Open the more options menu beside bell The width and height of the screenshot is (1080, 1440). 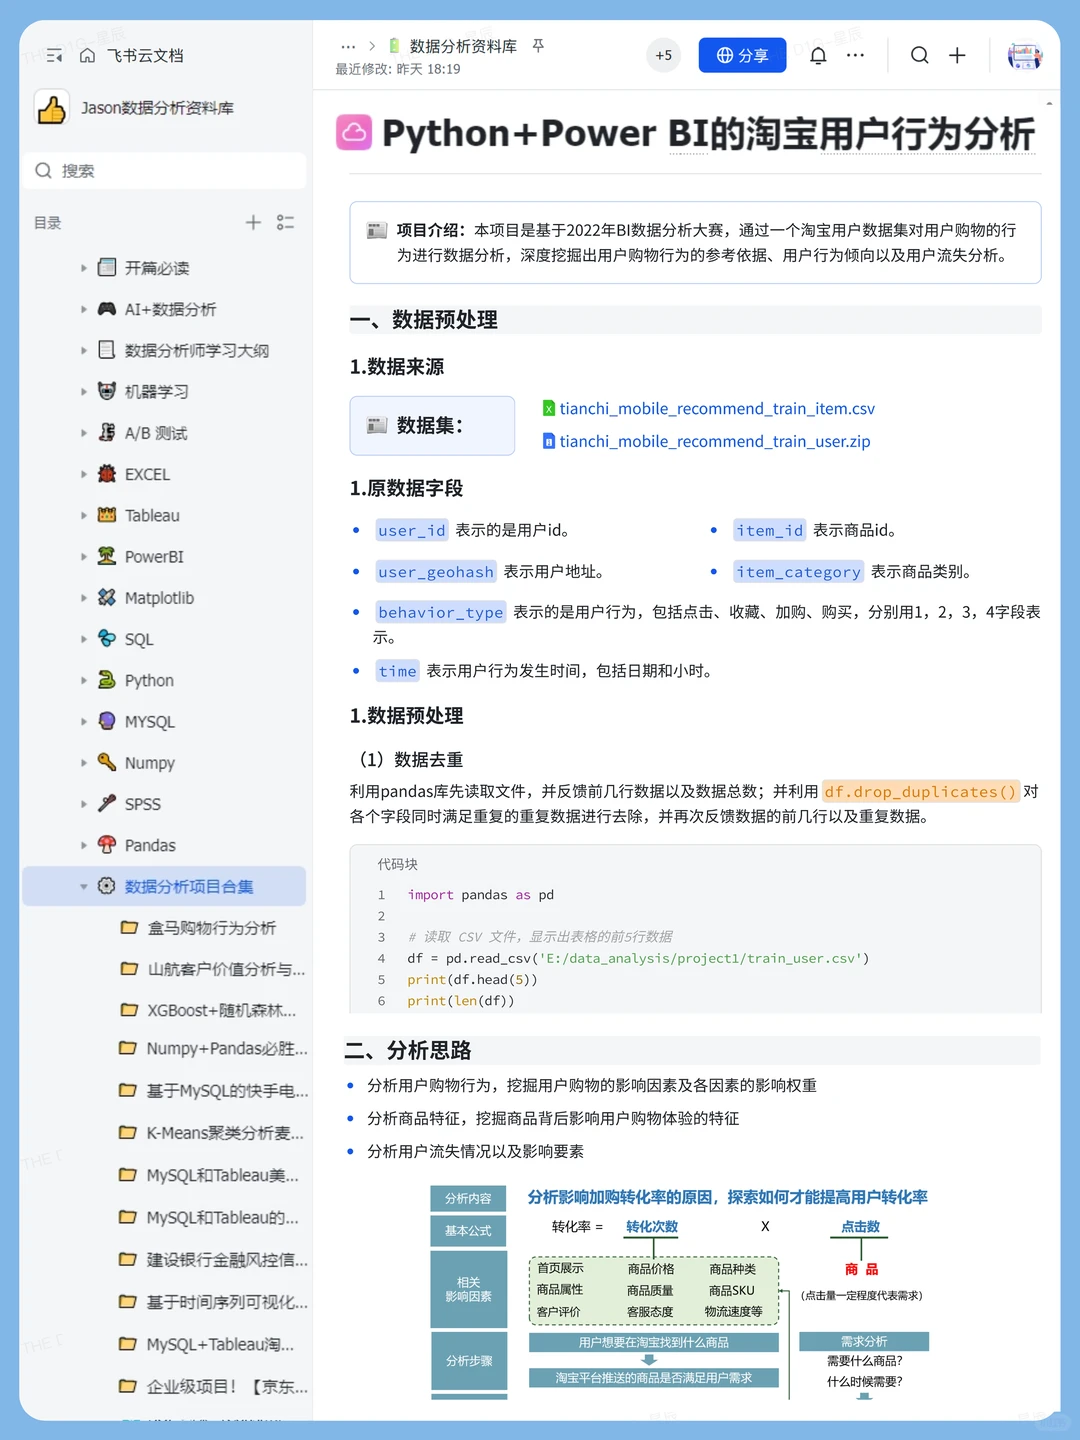click(x=855, y=56)
